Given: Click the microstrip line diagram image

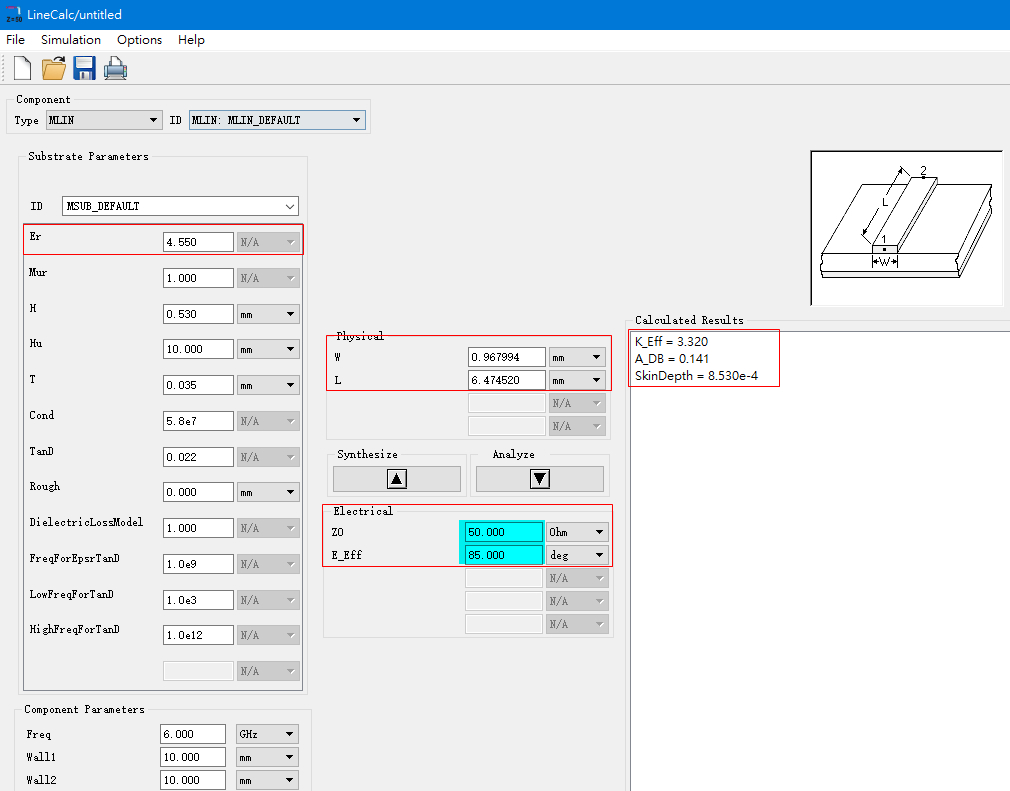Looking at the screenshot, I should click(x=907, y=228).
